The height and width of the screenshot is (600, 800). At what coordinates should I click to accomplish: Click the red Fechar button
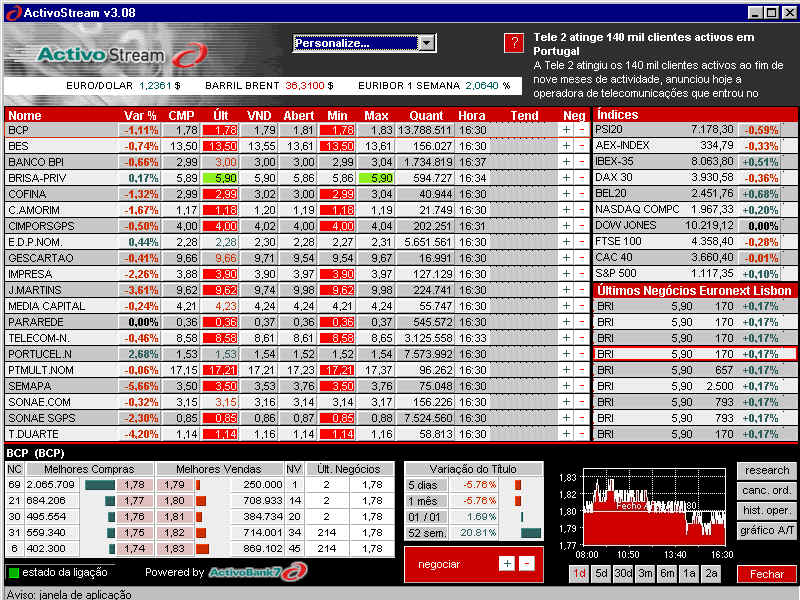[766, 574]
